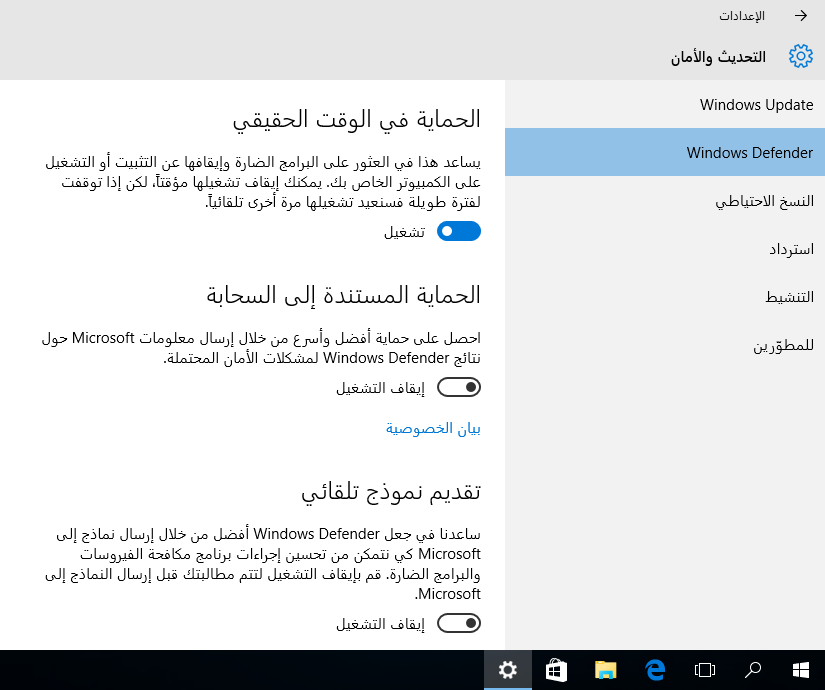
Task: Open Task View on the taskbar
Action: click(x=705, y=670)
